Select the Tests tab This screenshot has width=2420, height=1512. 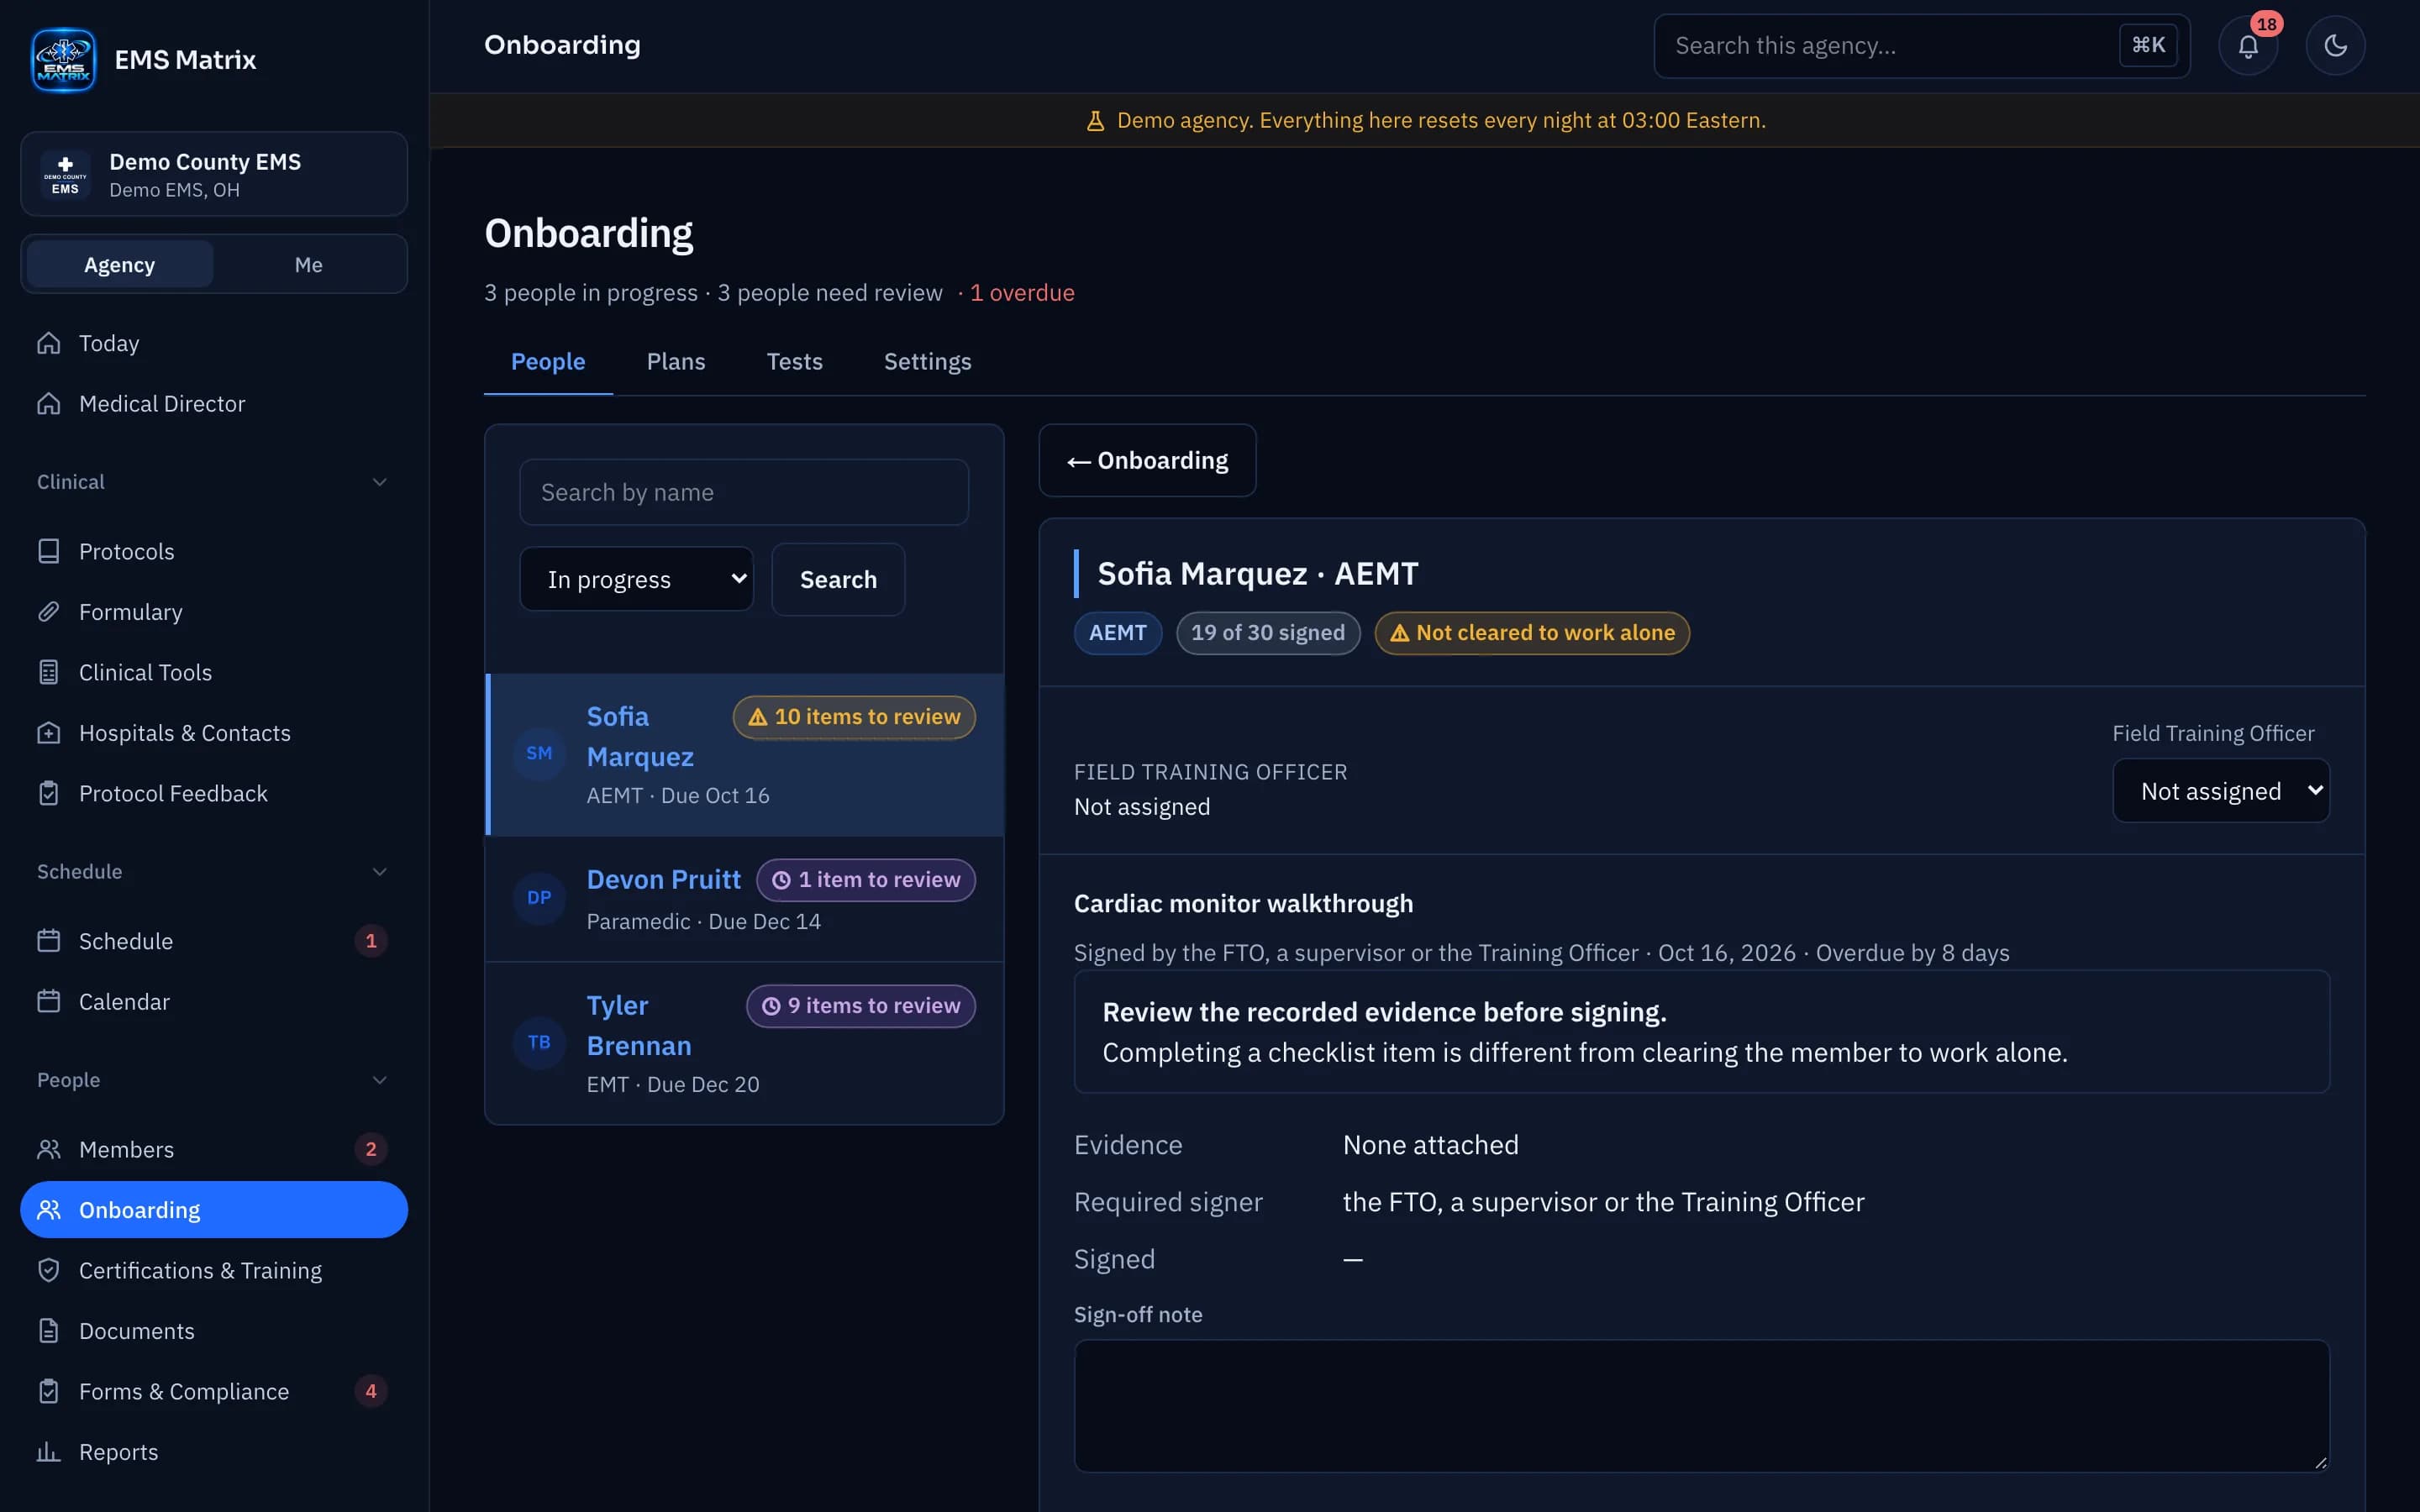tap(794, 362)
